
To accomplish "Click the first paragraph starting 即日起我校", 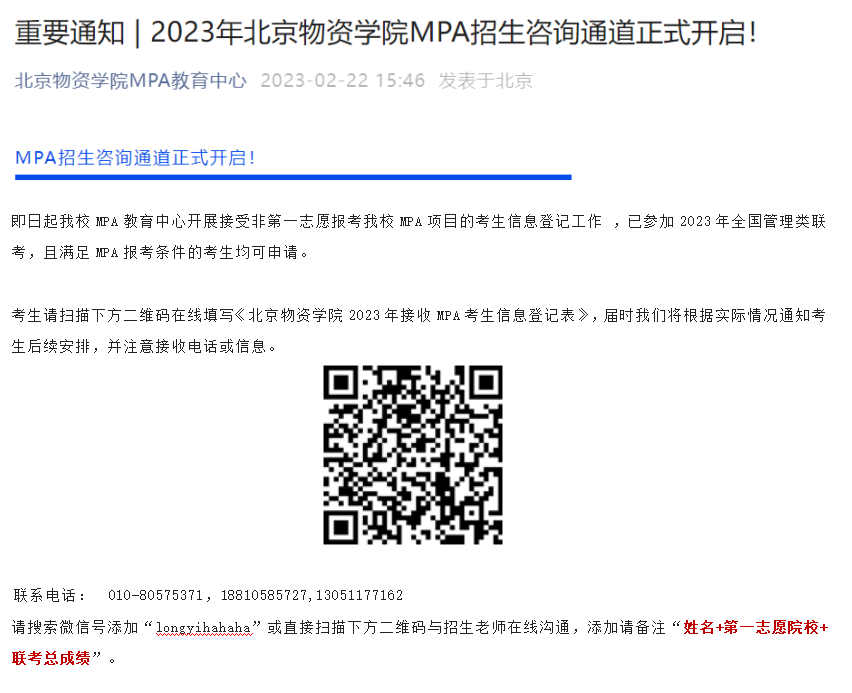I will (x=418, y=236).
